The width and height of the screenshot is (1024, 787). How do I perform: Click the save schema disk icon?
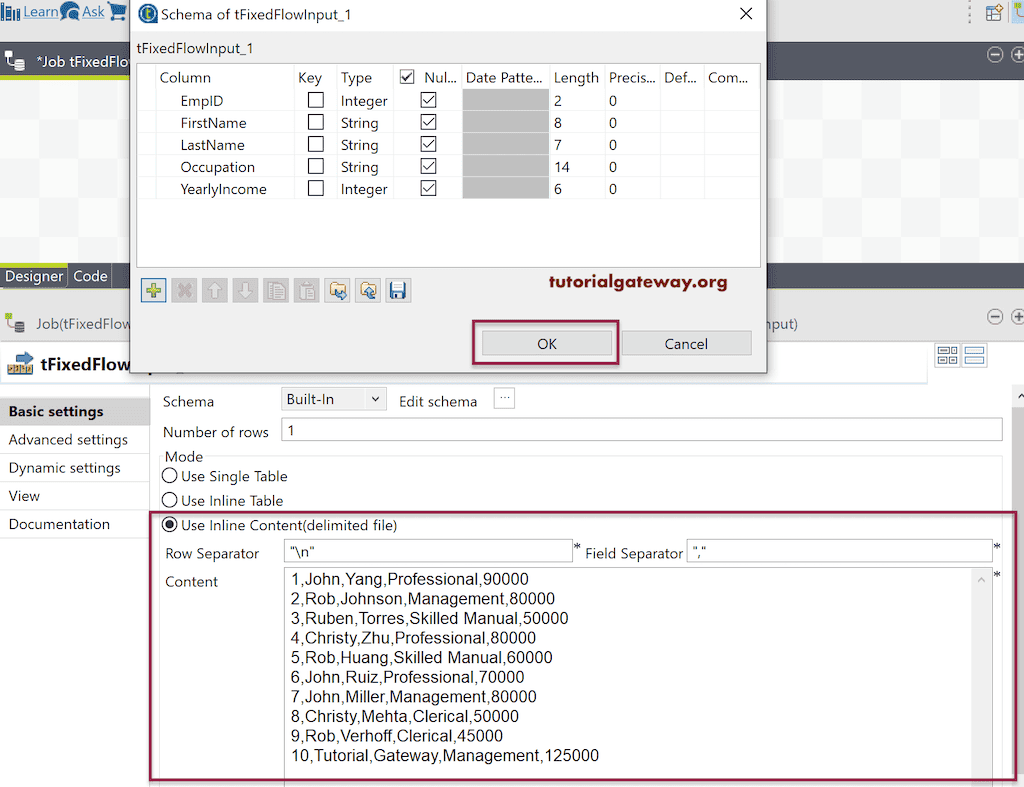pyautogui.click(x=398, y=290)
